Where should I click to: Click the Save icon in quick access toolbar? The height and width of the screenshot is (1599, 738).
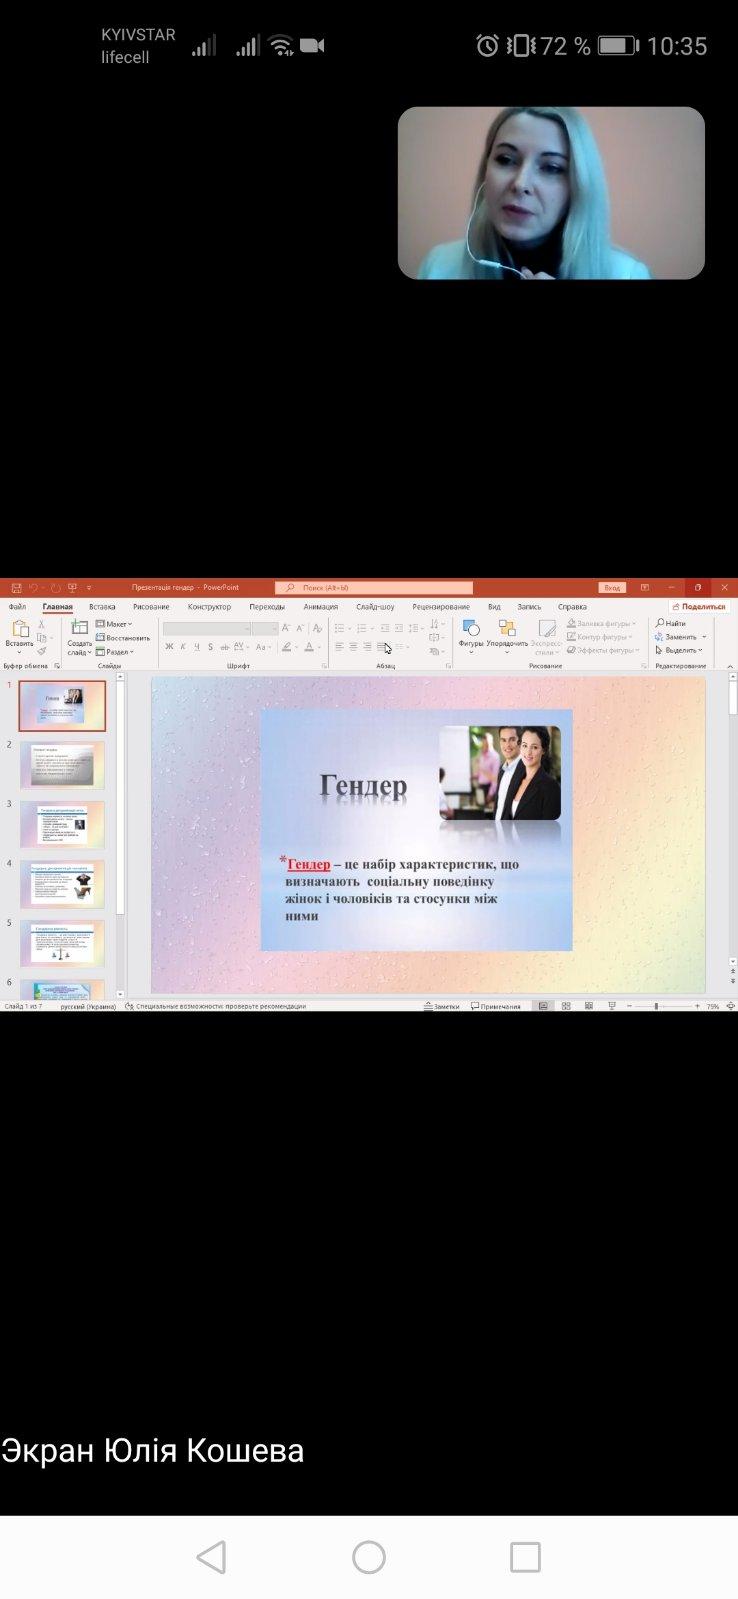(x=16, y=588)
